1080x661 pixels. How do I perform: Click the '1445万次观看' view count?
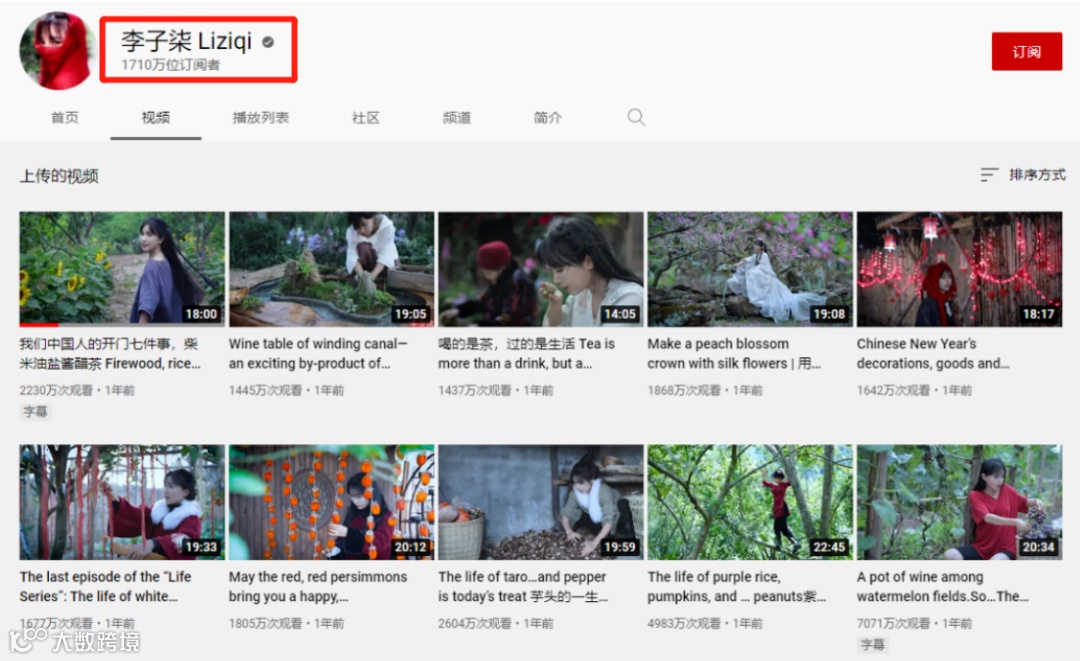pyautogui.click(x=265, y=390)
